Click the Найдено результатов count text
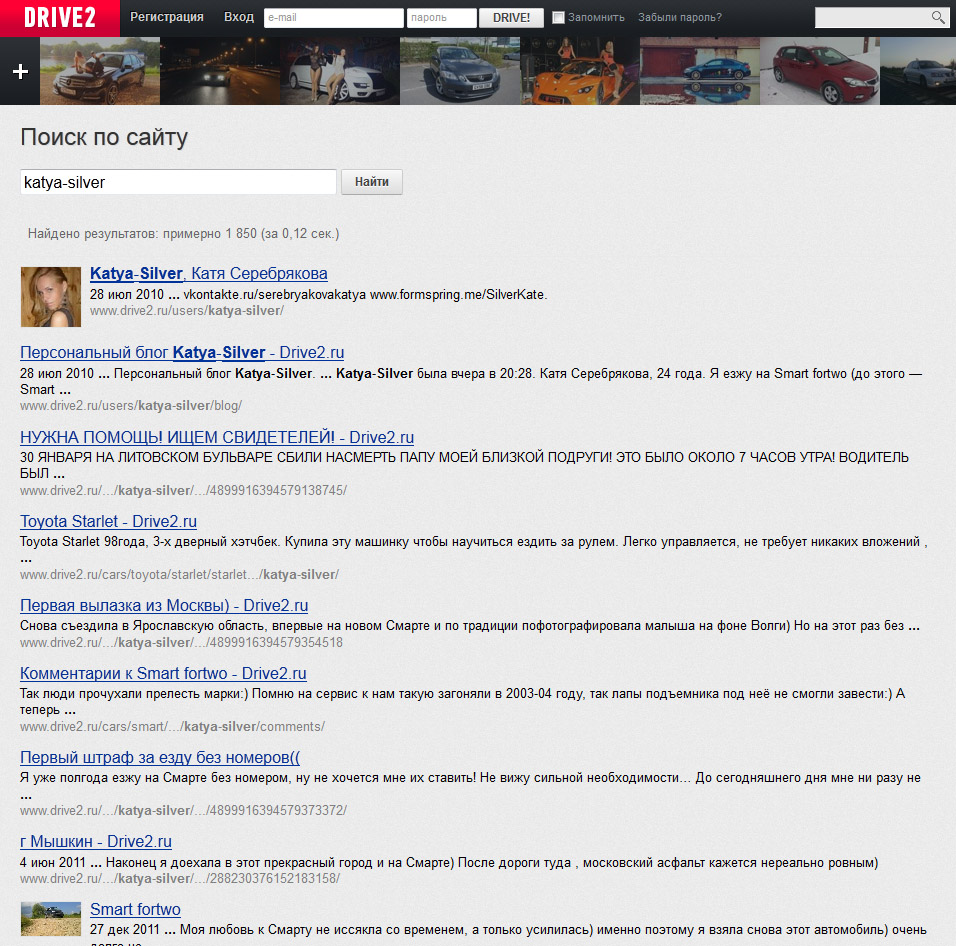 [x=184, y=233]
